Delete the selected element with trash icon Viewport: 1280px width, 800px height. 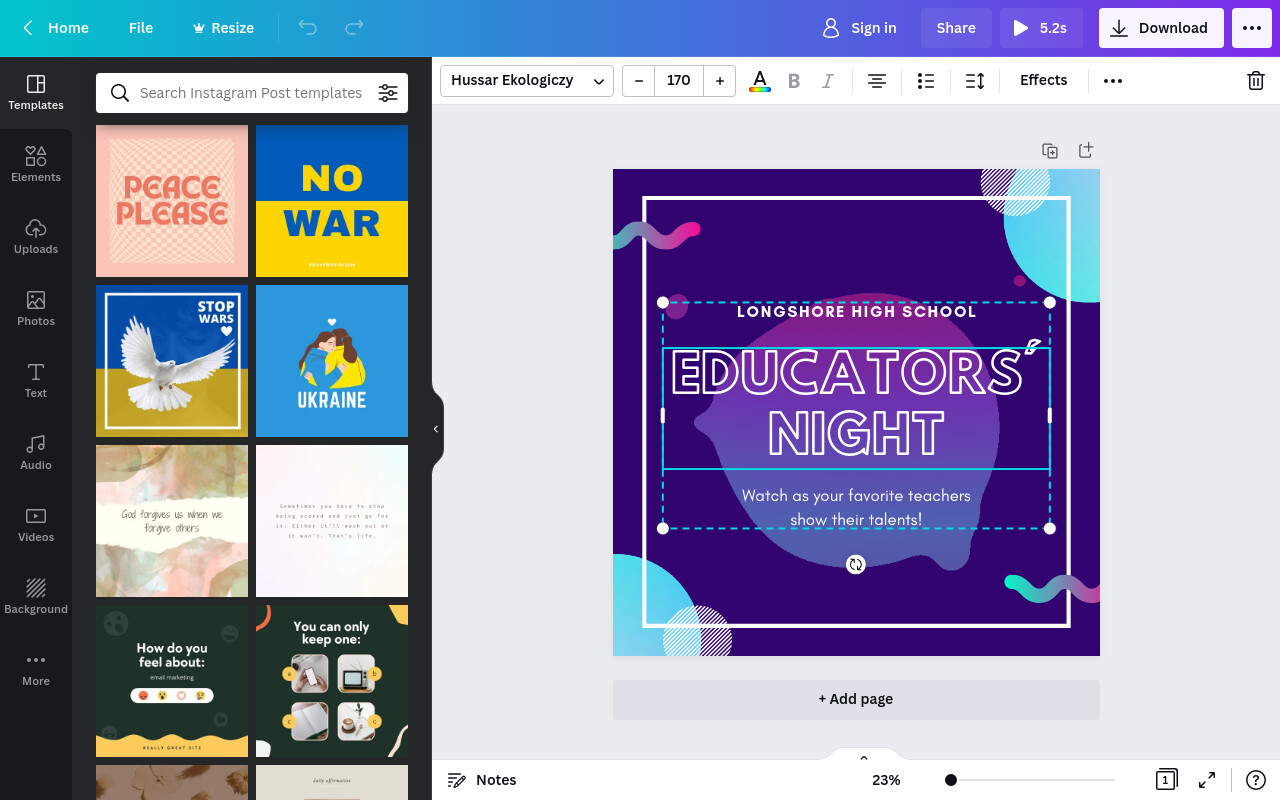coord(1256,80)
